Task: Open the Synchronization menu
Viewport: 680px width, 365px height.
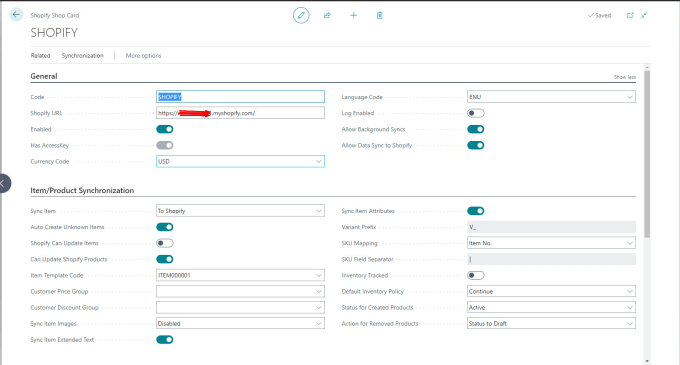Action: click(x=82, y=55)
